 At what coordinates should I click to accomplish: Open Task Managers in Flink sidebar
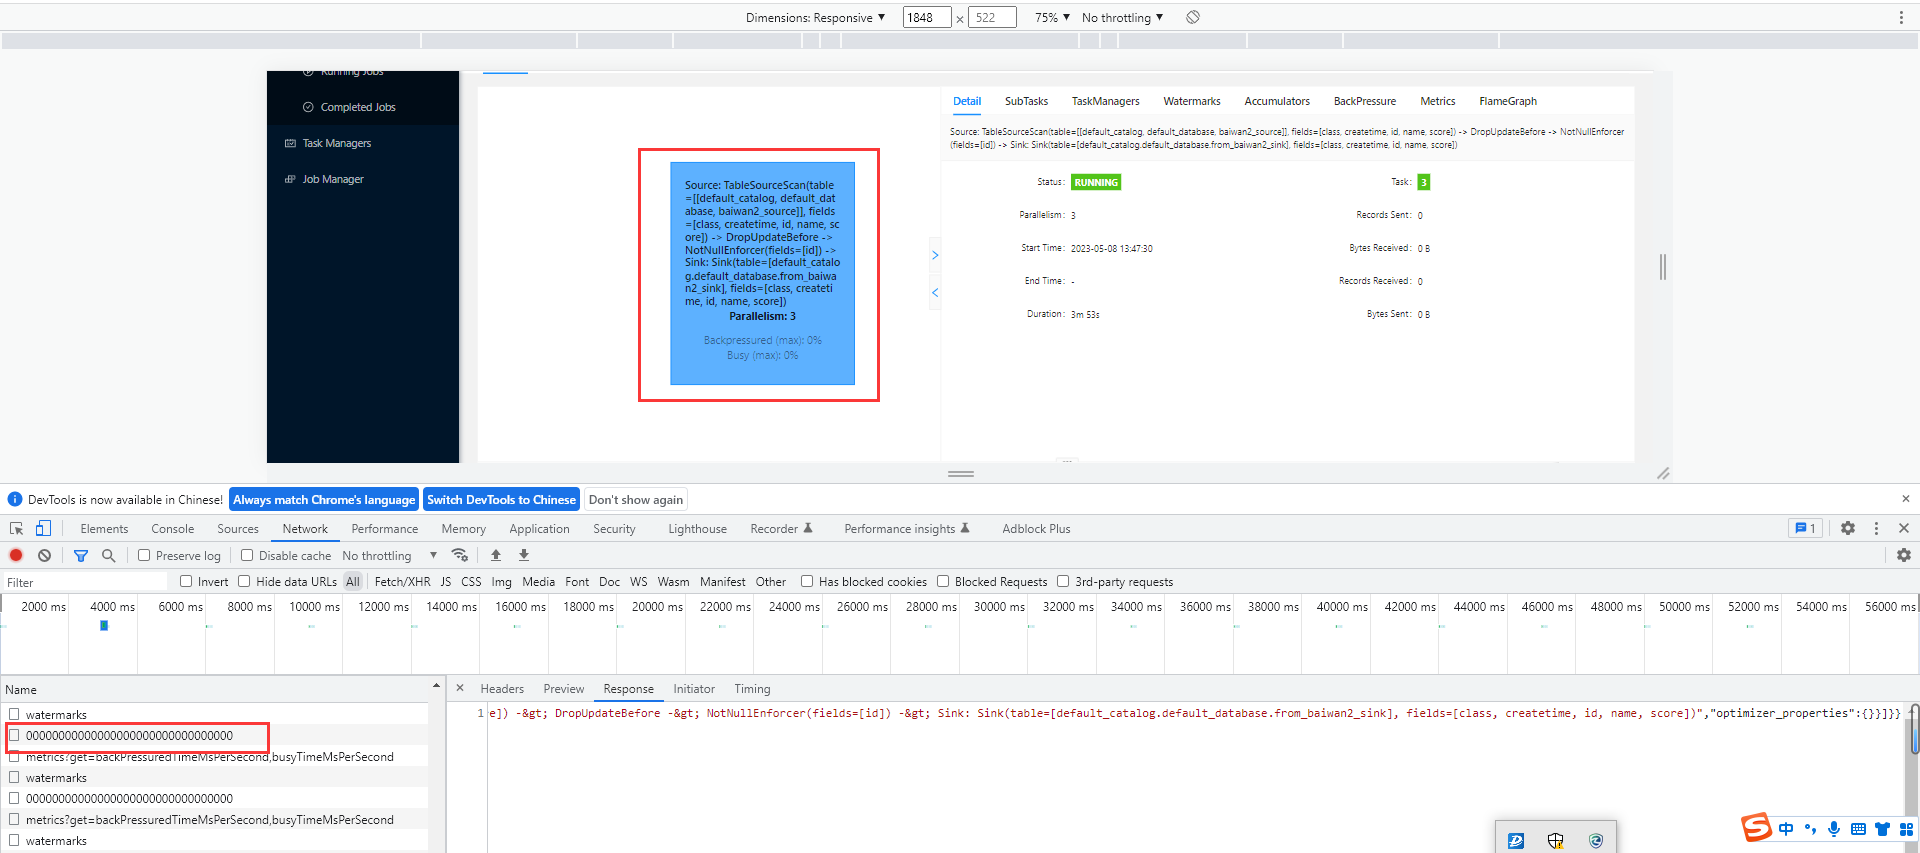tap(336, 143)
